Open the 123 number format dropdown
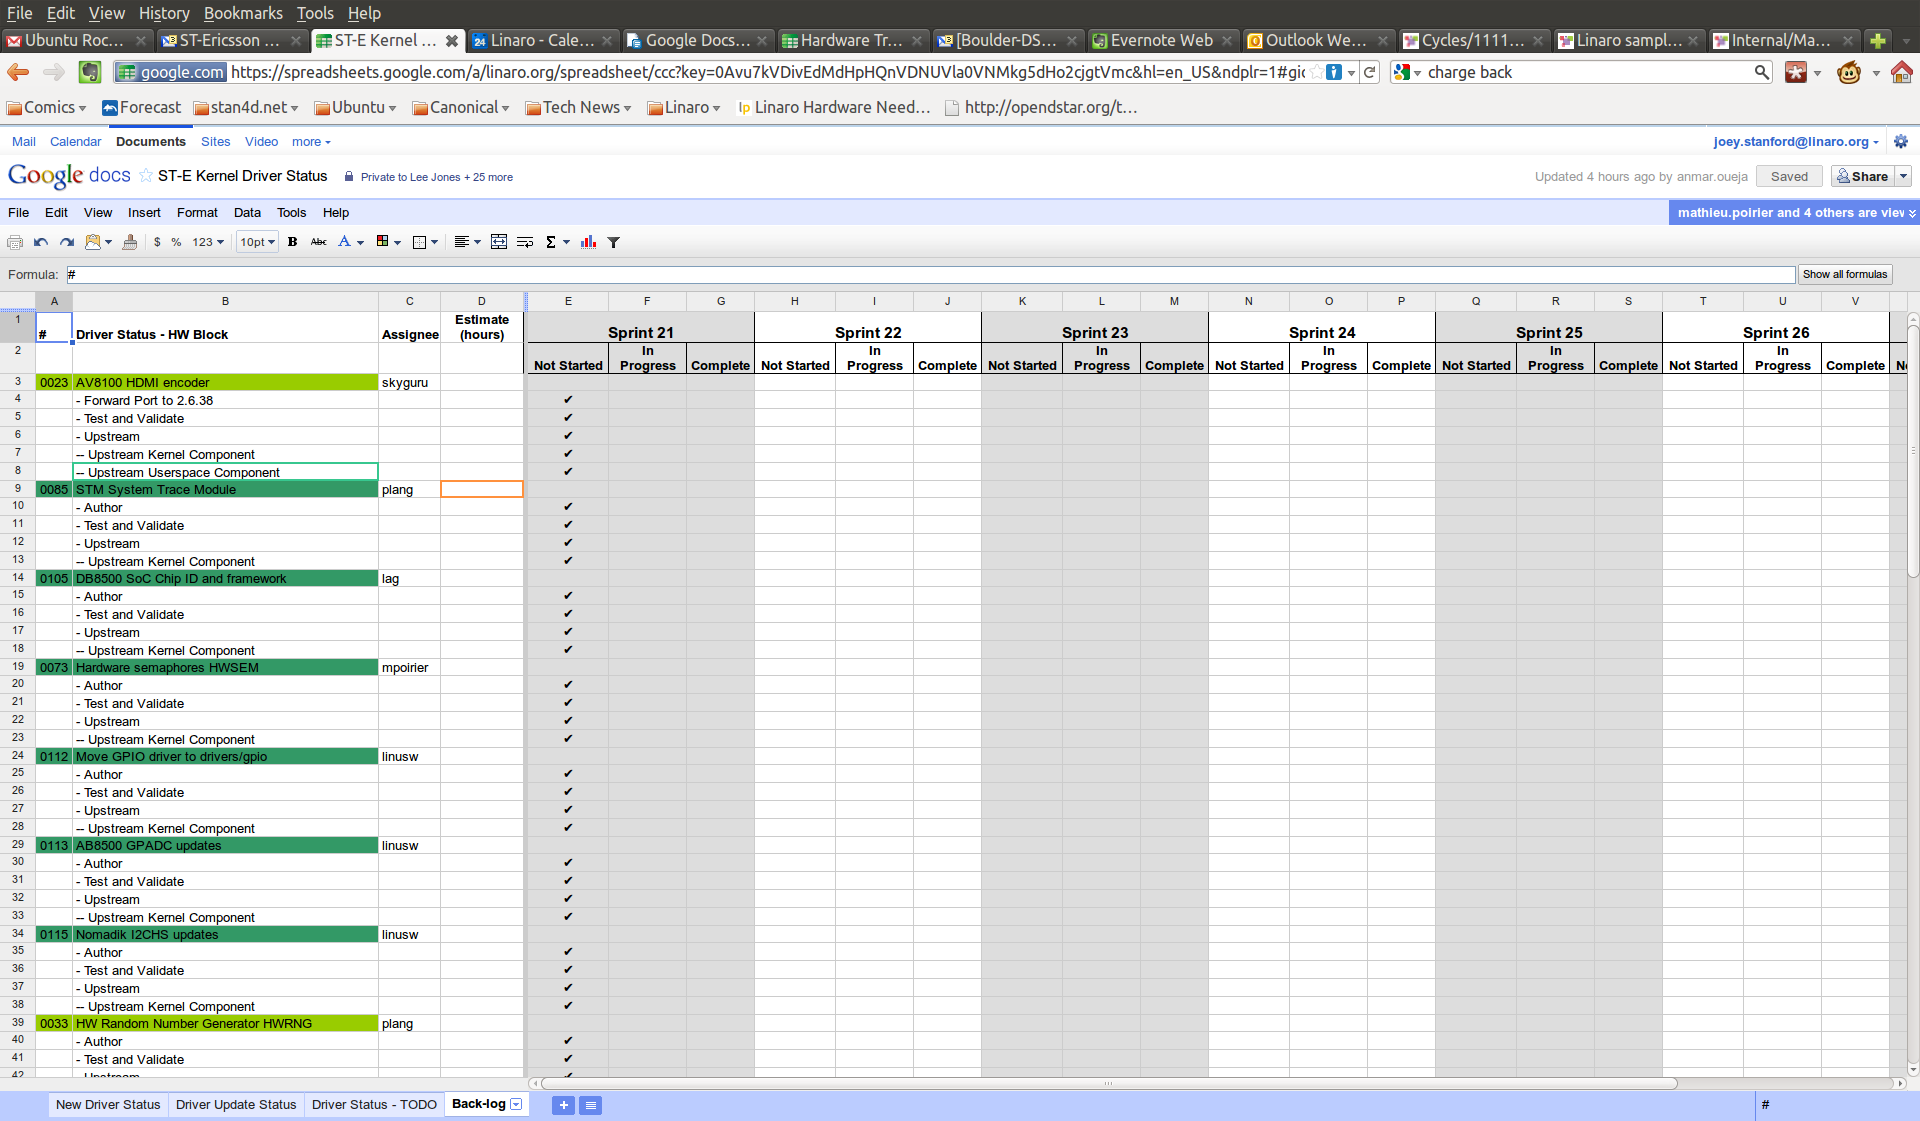 pos(208,242)
